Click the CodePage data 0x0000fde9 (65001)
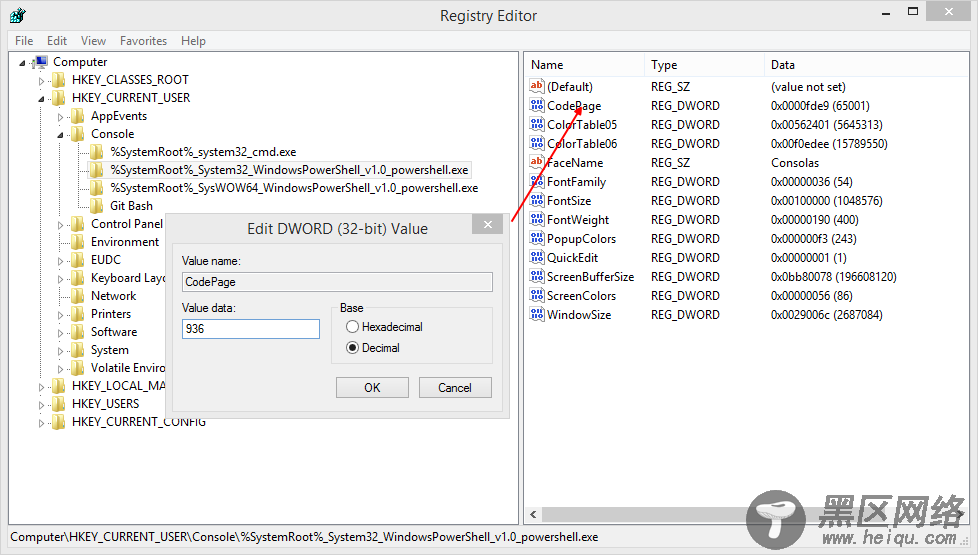This screenshot has height=555, width=978. click(820, 105)
